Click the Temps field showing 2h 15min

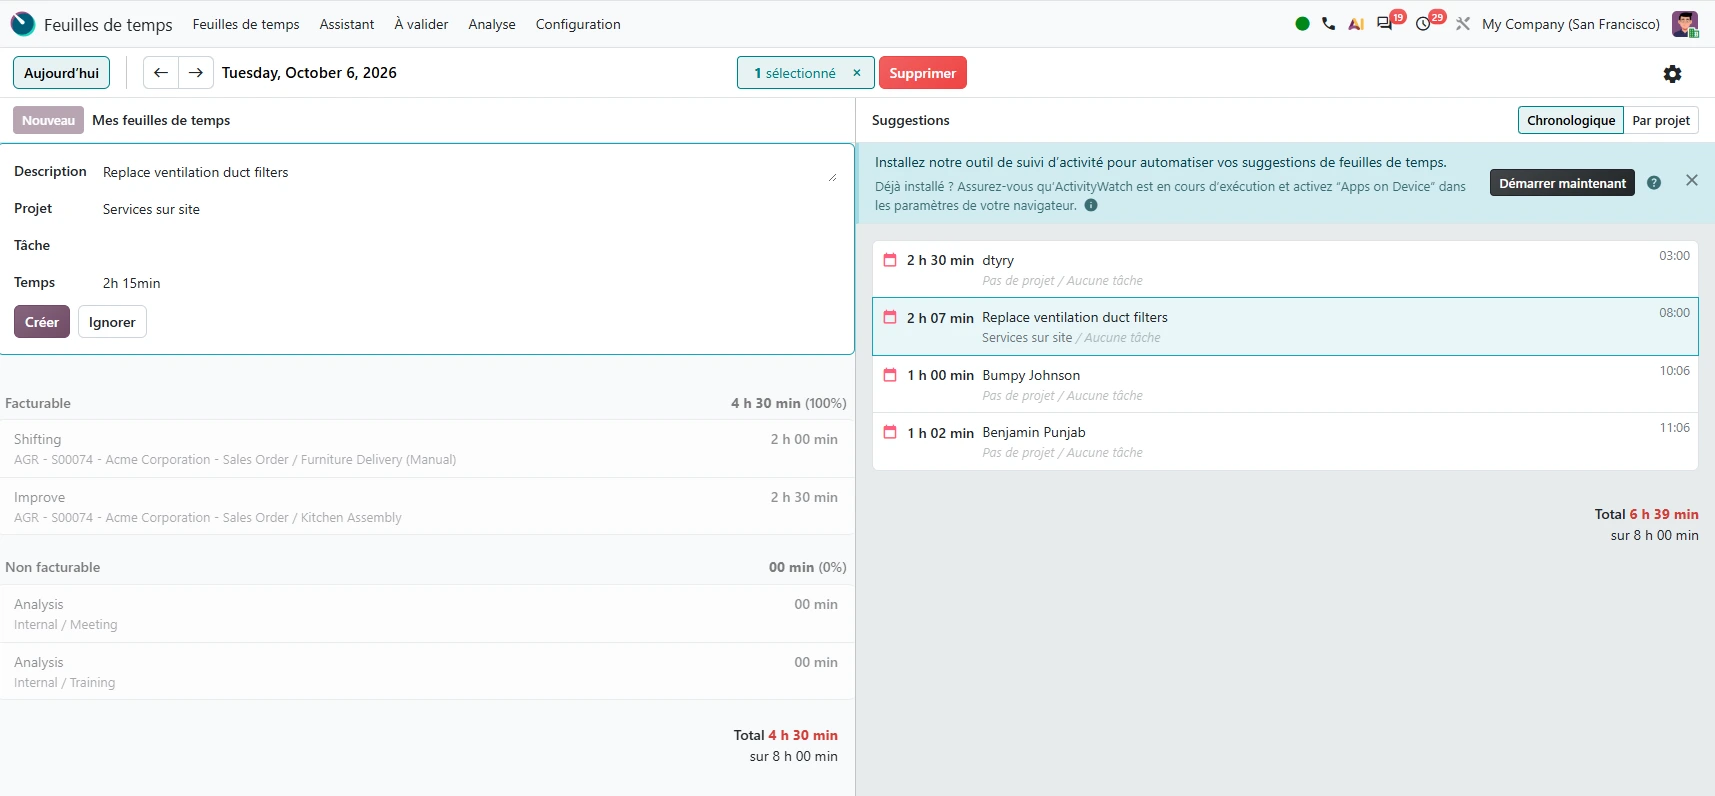coord(470,283)
